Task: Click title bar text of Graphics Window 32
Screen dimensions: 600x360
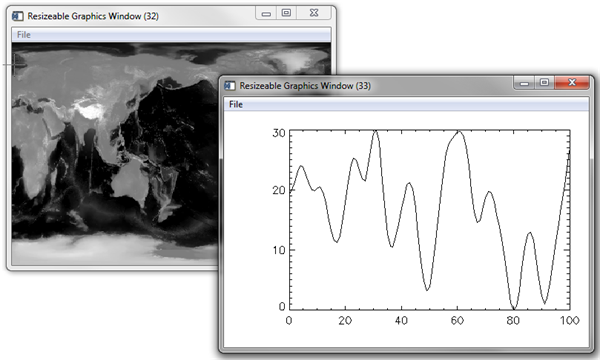Action: [x=93, y=16]
